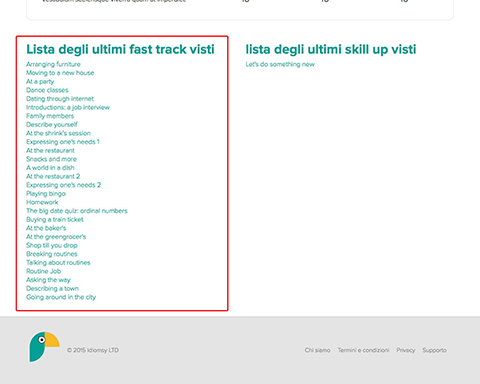The width and height of the screenshot is (480, 384).
Task: Select the Homework lesson link
Action: coord(42,202)
